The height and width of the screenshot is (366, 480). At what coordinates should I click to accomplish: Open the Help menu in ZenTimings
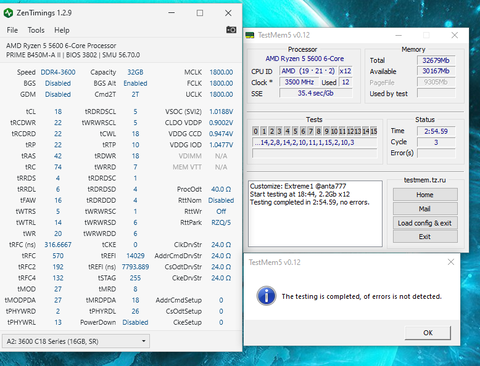(62, 30)
